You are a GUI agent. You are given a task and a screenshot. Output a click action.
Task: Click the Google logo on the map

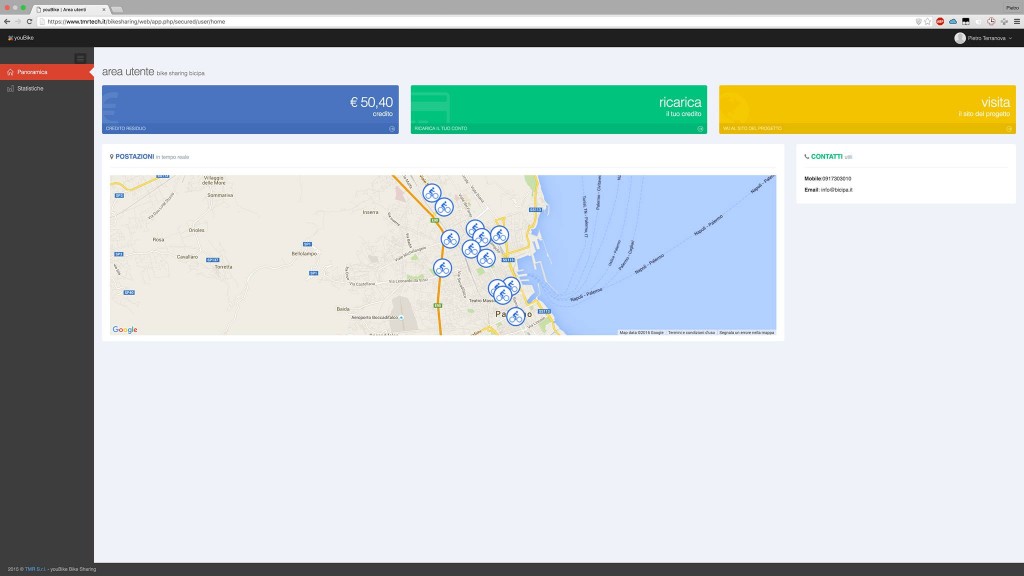click(125, 330)
